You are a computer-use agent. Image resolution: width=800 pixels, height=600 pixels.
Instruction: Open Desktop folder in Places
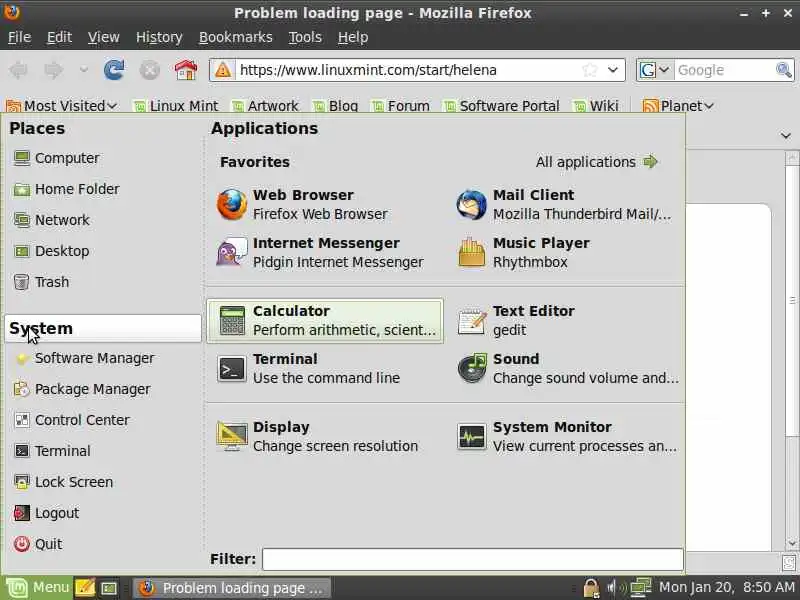tap(51, 251)
